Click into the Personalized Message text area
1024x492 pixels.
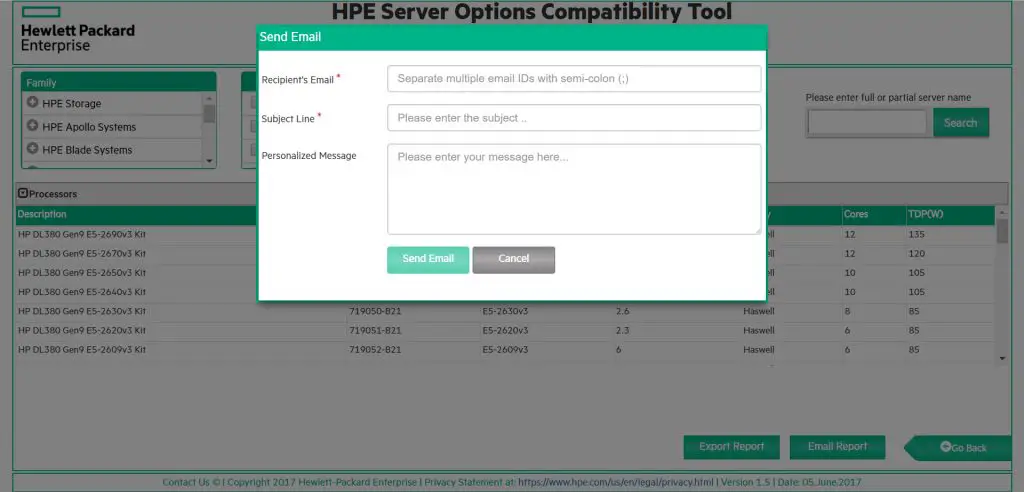coord(574,189)
